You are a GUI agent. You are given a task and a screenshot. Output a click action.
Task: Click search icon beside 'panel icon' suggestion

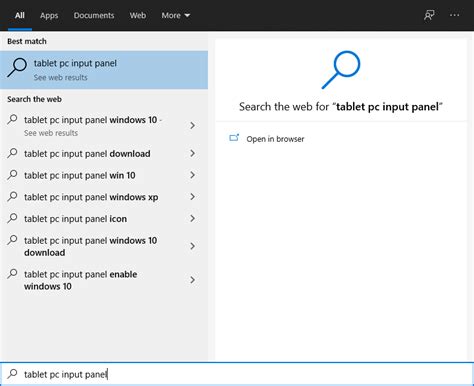pos(12,218)
